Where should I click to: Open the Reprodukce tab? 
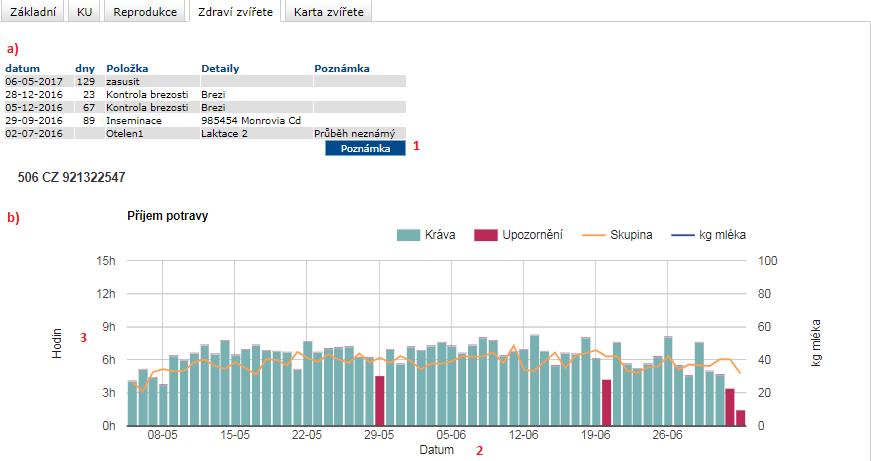[x=145, y=11]
